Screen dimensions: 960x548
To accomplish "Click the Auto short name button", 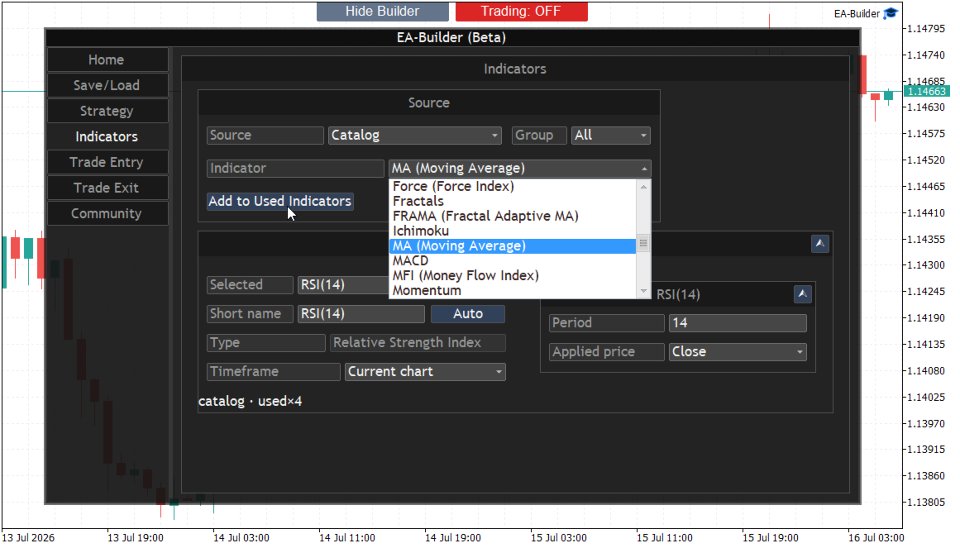I will tap(468, 313).
